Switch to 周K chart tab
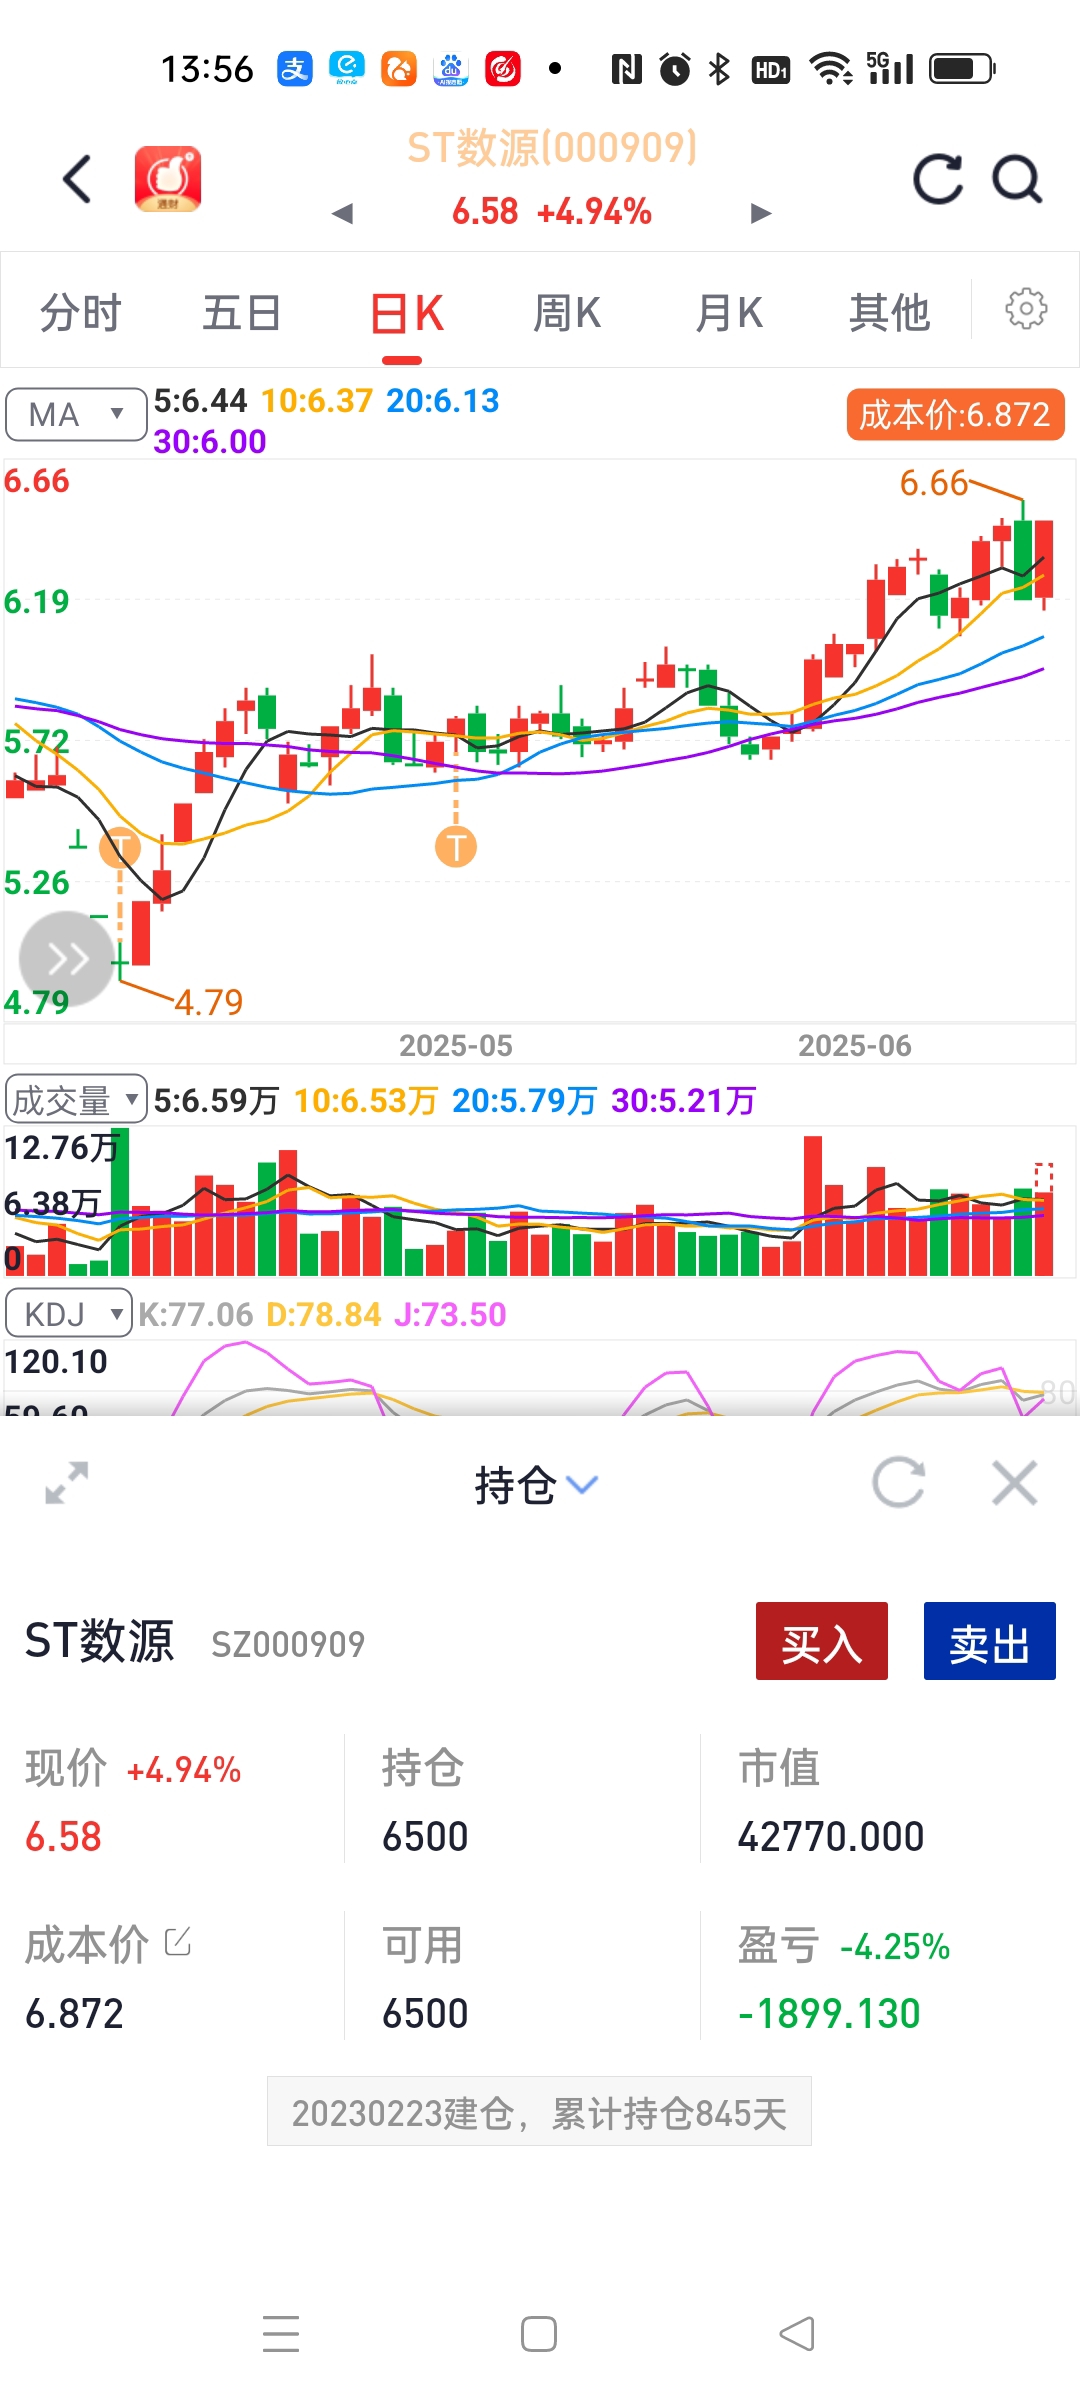Screen dimensions: 1080x2400 (x=567, y=313)
